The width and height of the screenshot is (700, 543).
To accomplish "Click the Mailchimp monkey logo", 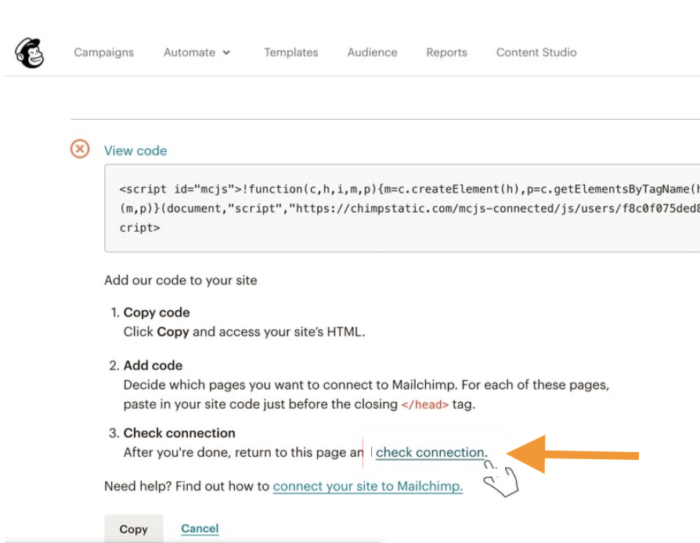I will (29, 53).
